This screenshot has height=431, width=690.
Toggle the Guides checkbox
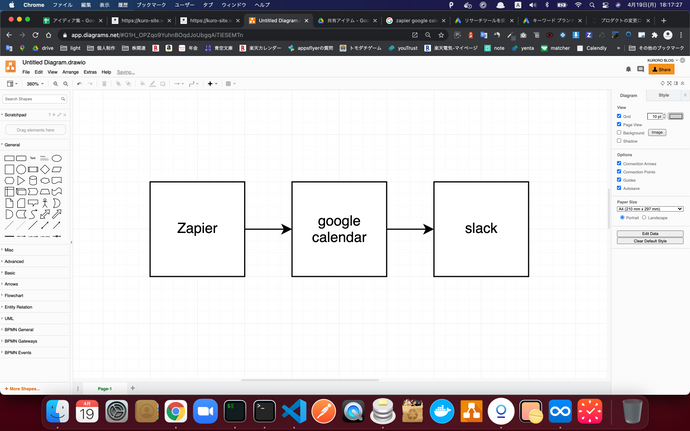pos(619,180)
